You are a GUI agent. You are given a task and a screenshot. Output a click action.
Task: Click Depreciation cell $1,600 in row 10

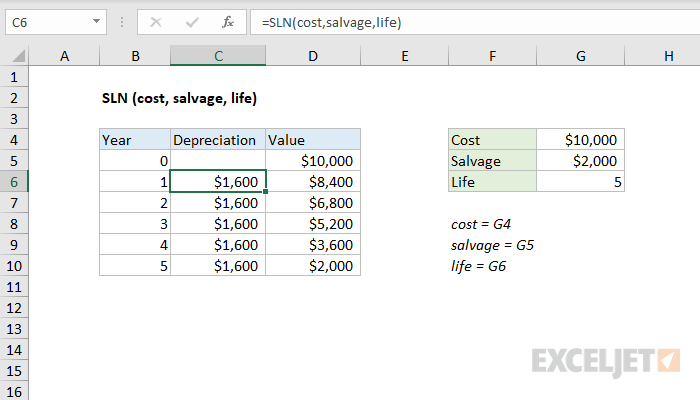click(x=218, y=266)
